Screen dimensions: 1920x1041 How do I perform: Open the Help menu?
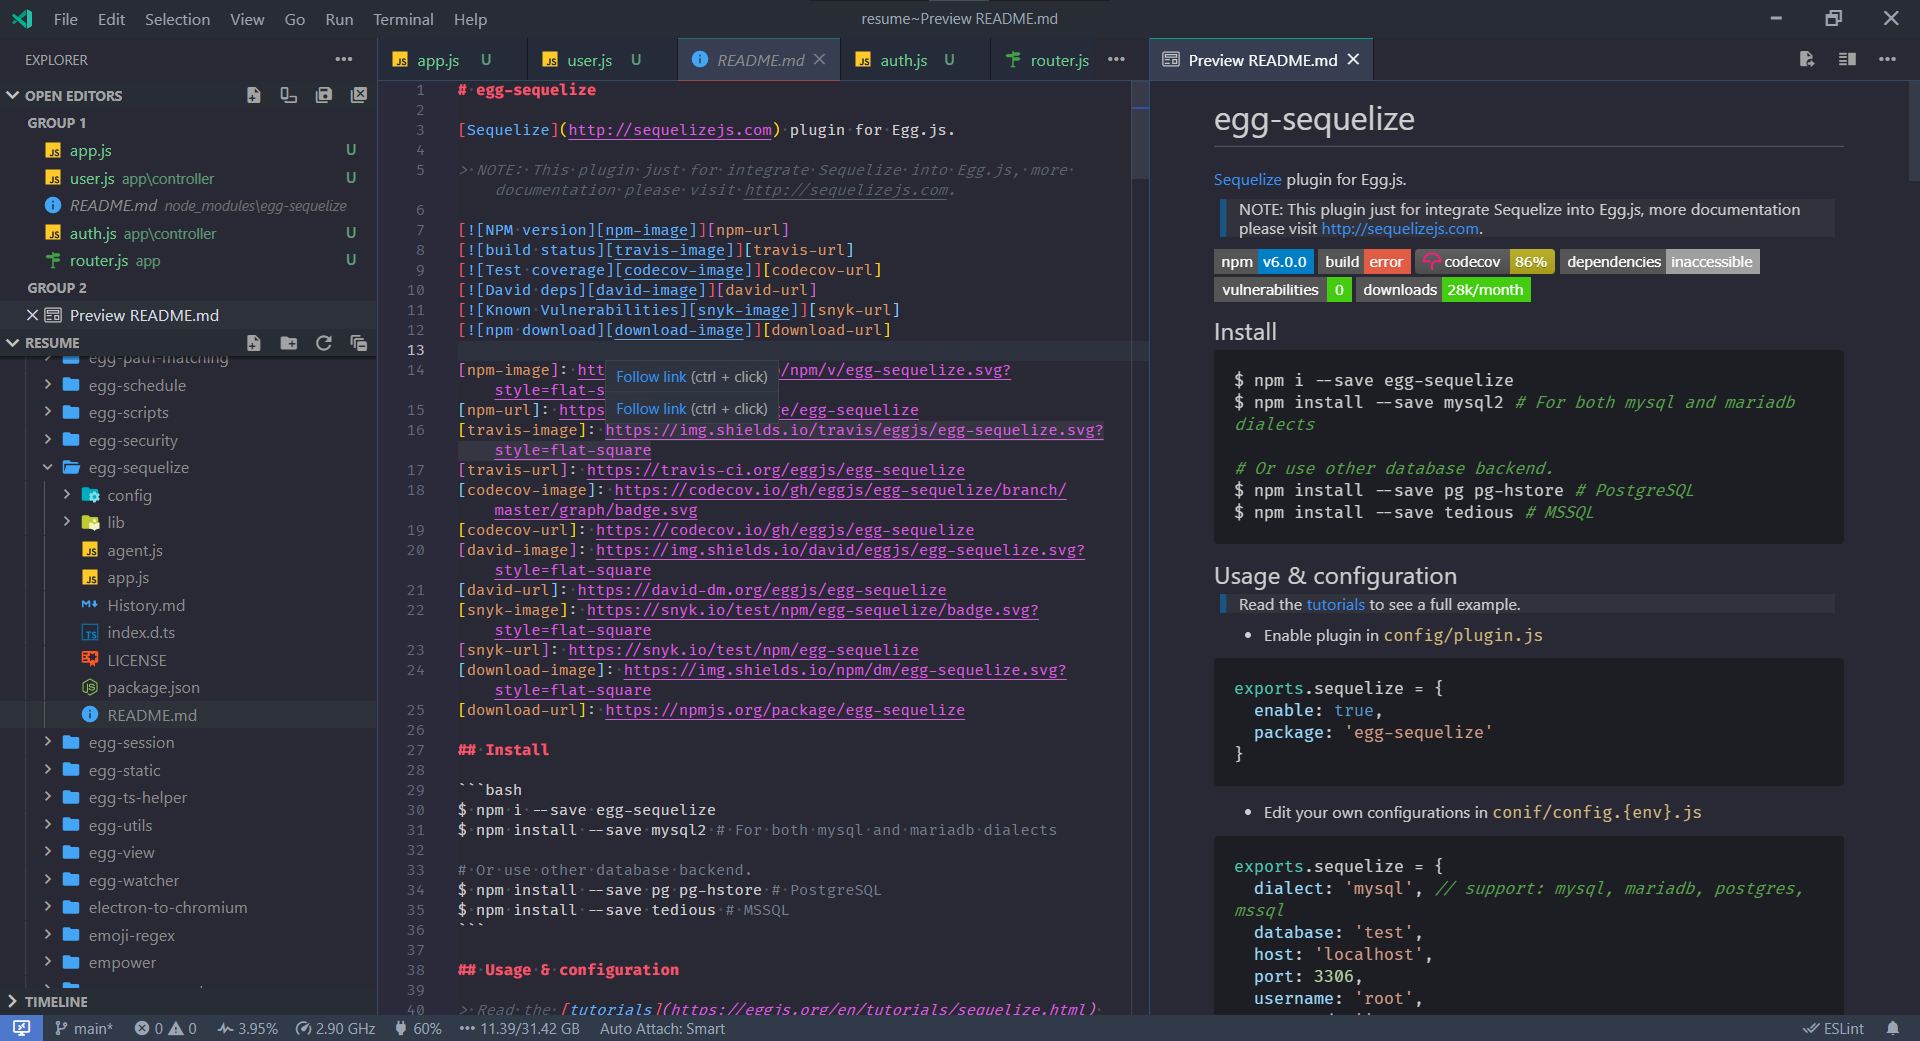[470, 19]
